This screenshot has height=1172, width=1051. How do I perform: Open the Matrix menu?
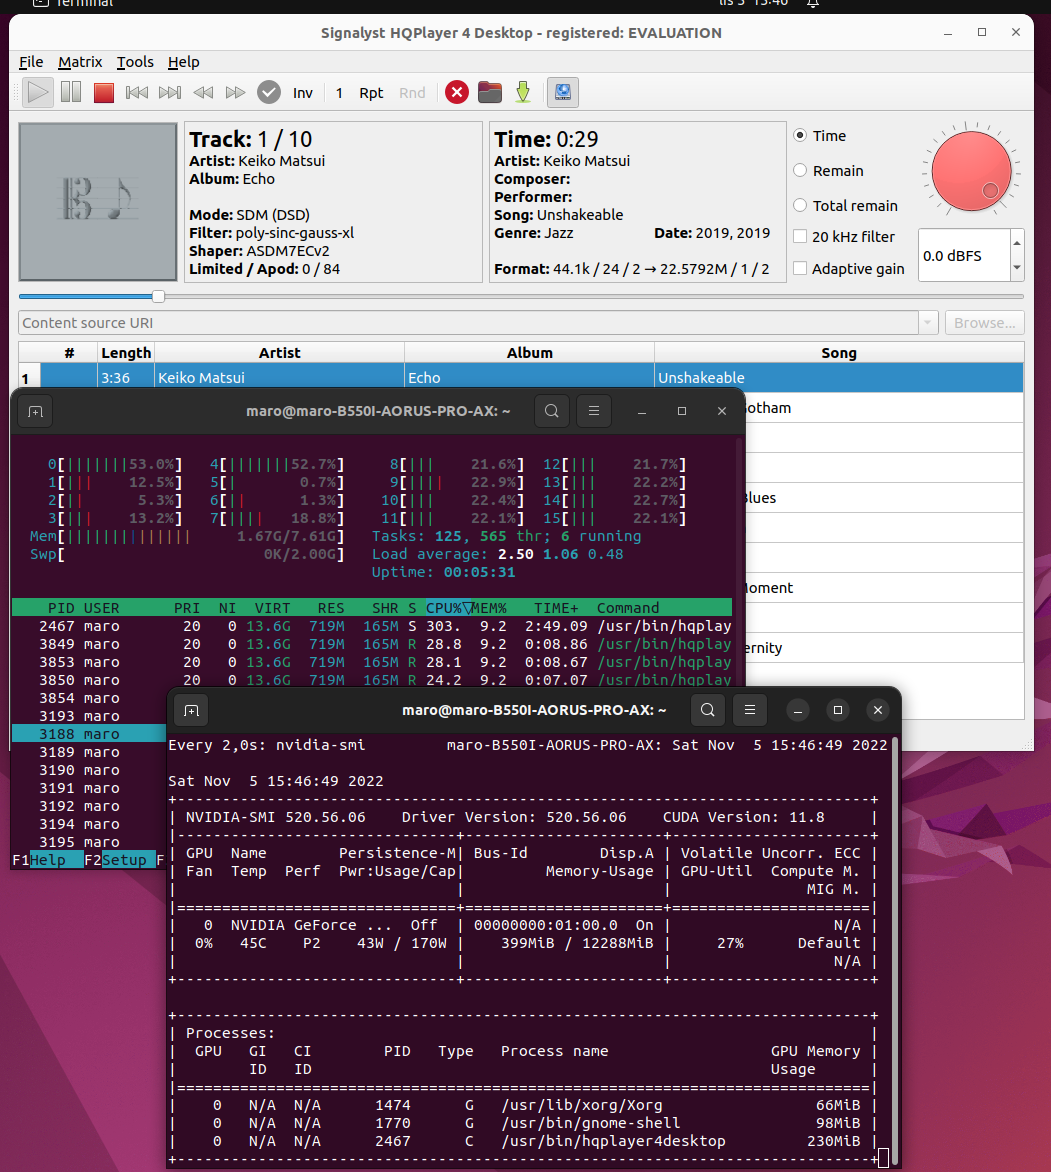tap(80, 62)
